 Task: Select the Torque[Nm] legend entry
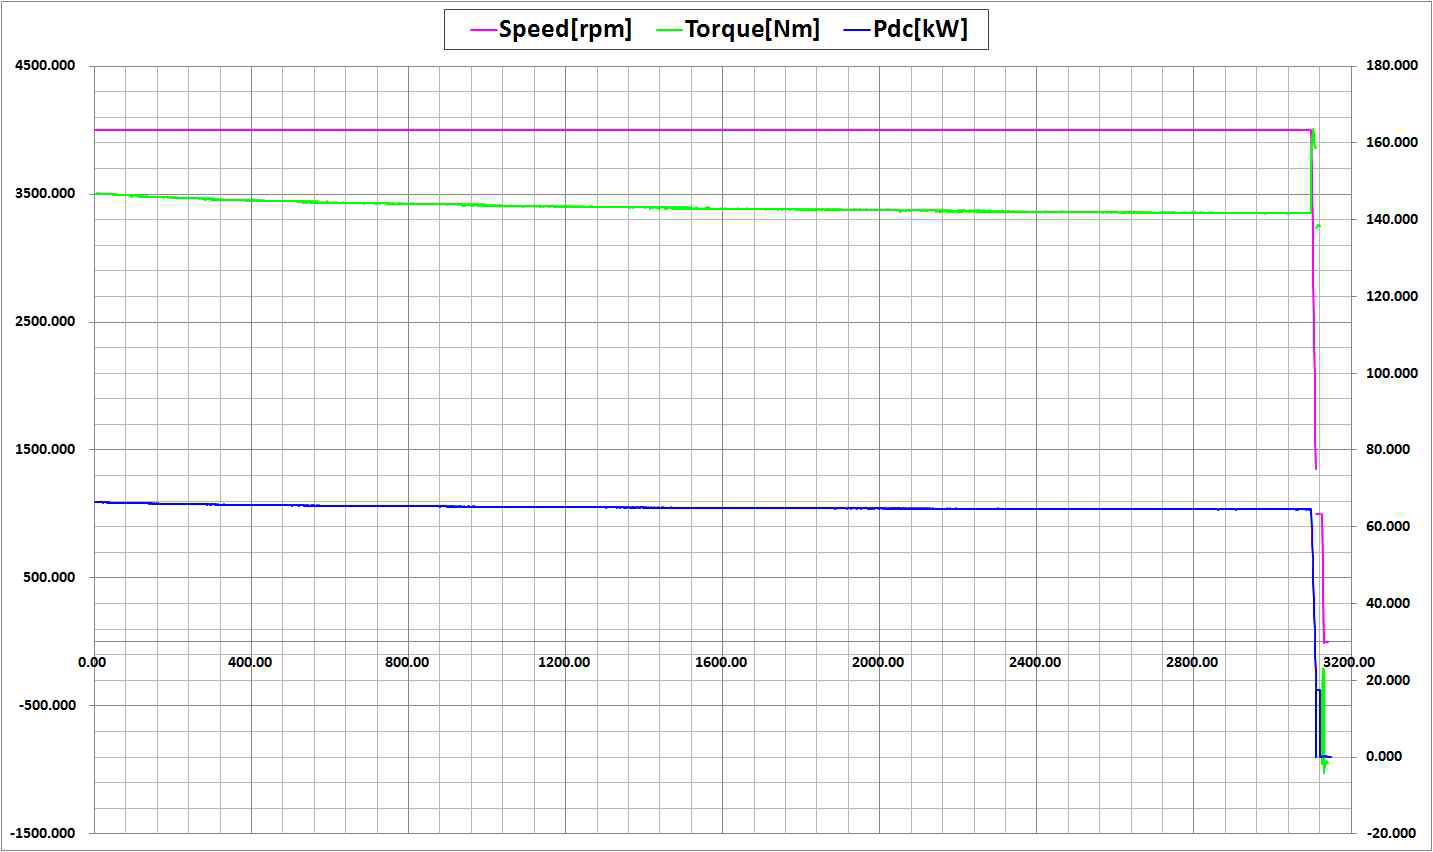point(738,29)
